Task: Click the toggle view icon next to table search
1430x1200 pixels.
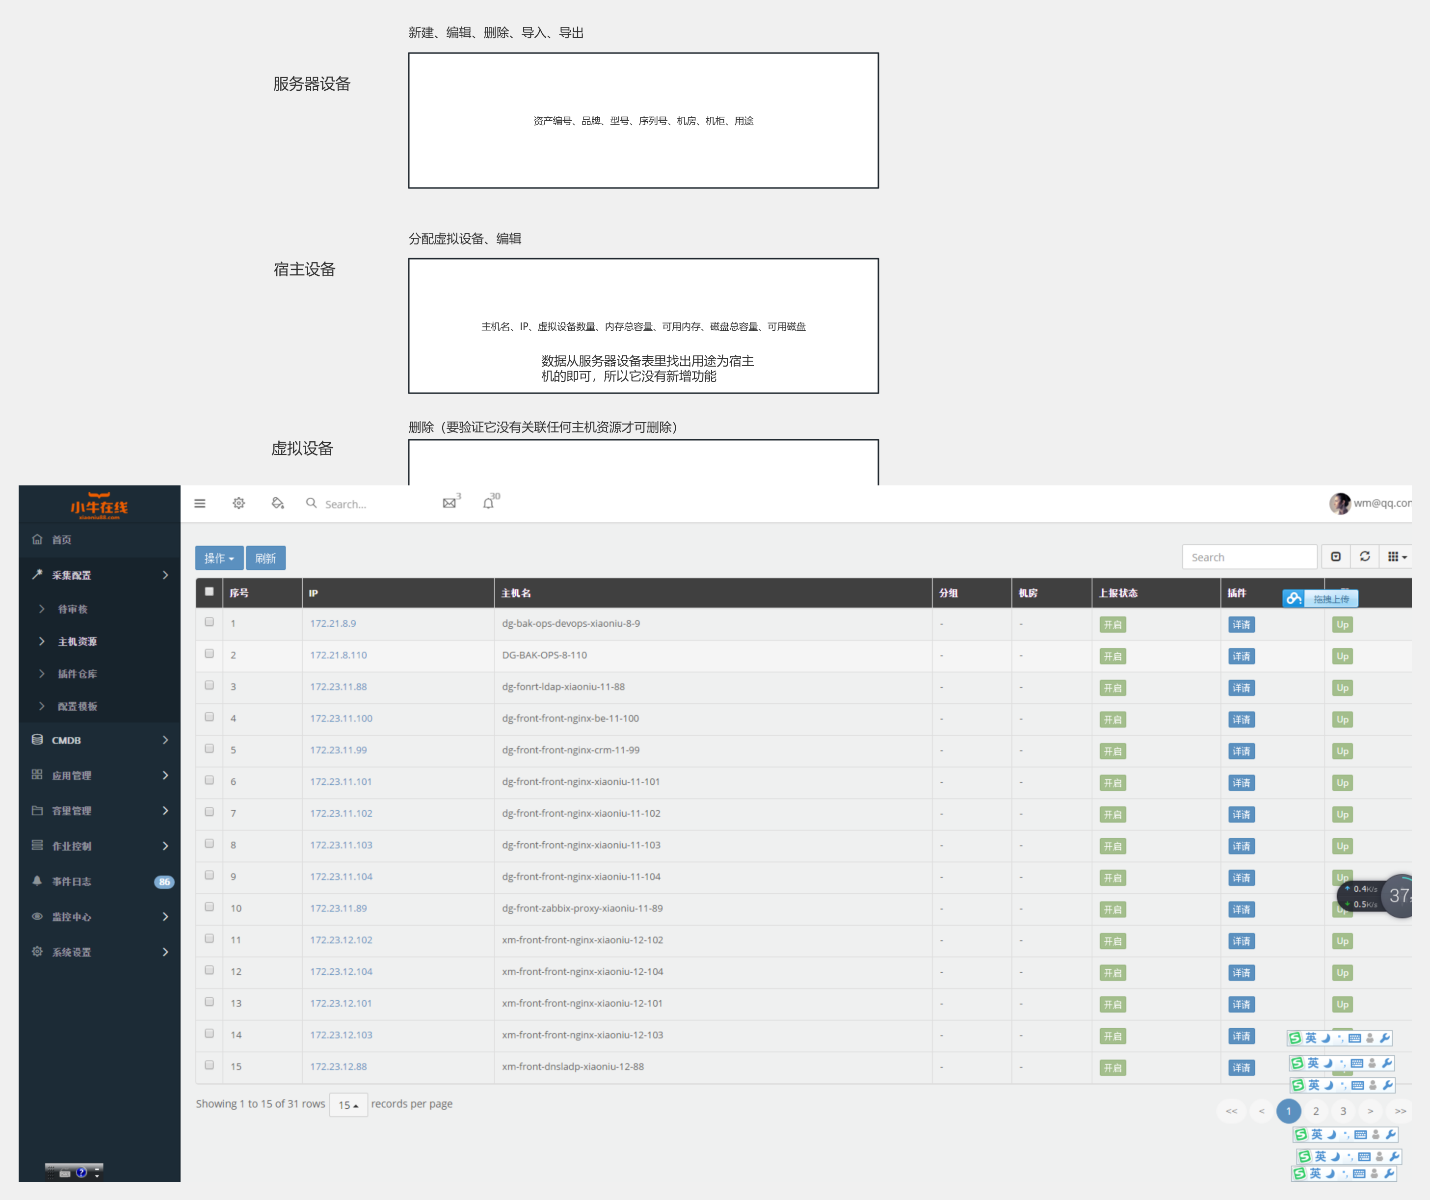Action: 1336,557
